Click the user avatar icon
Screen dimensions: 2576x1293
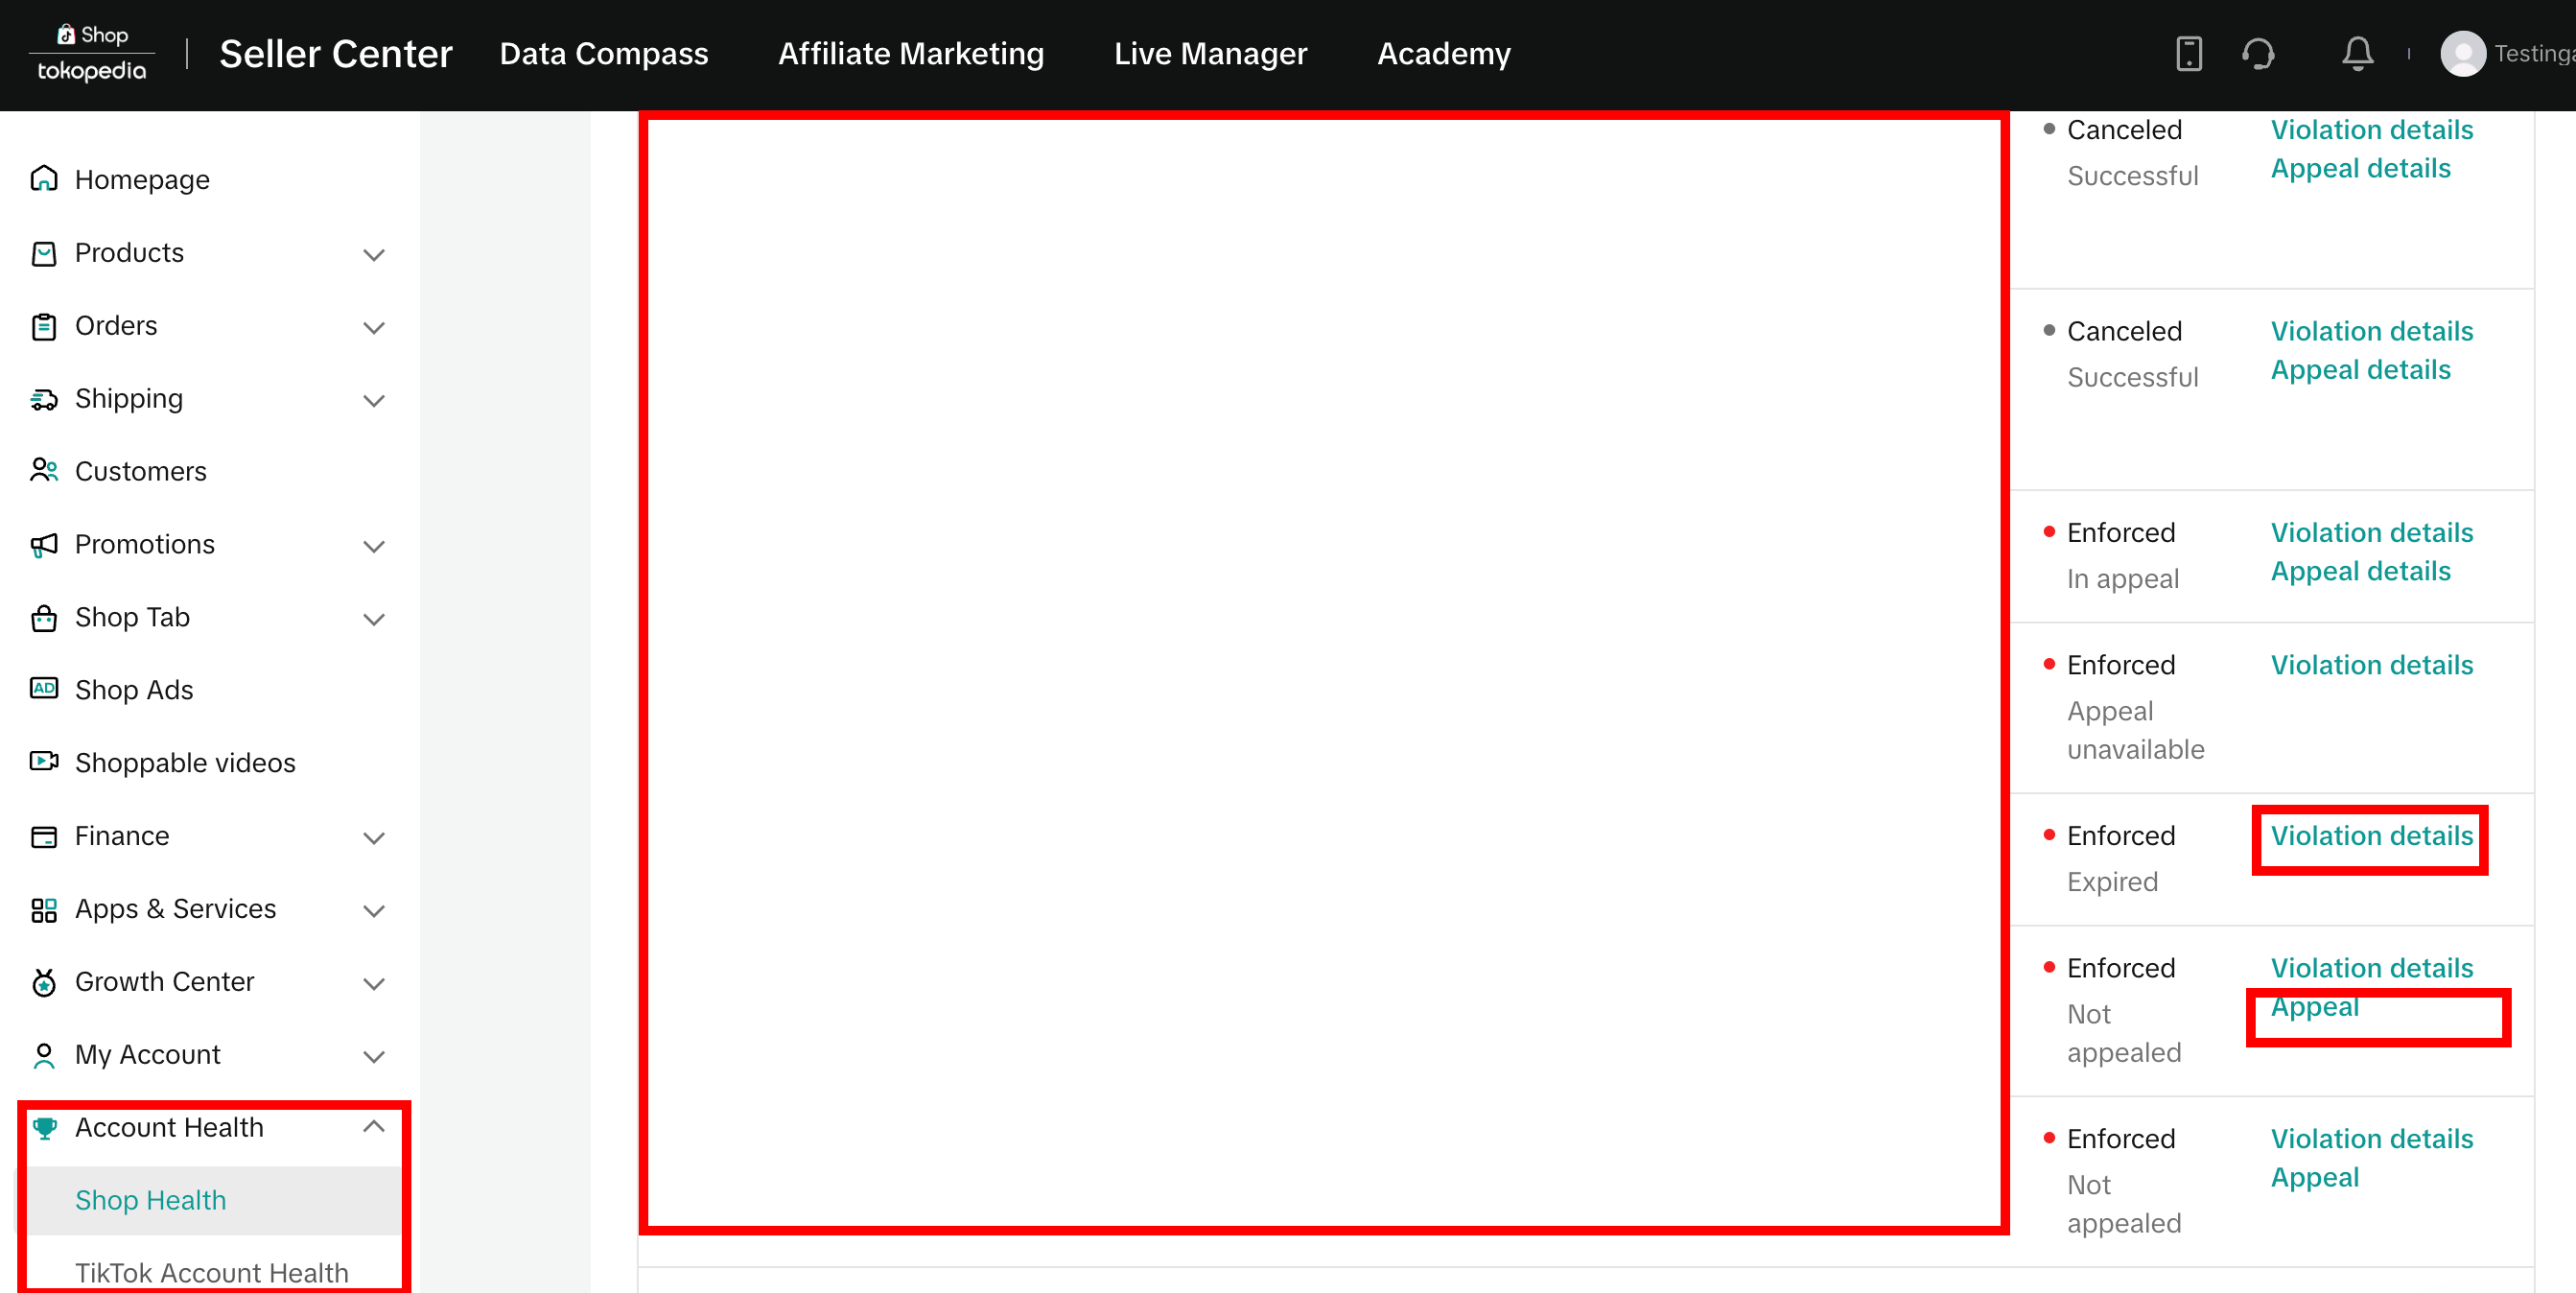2462,53
